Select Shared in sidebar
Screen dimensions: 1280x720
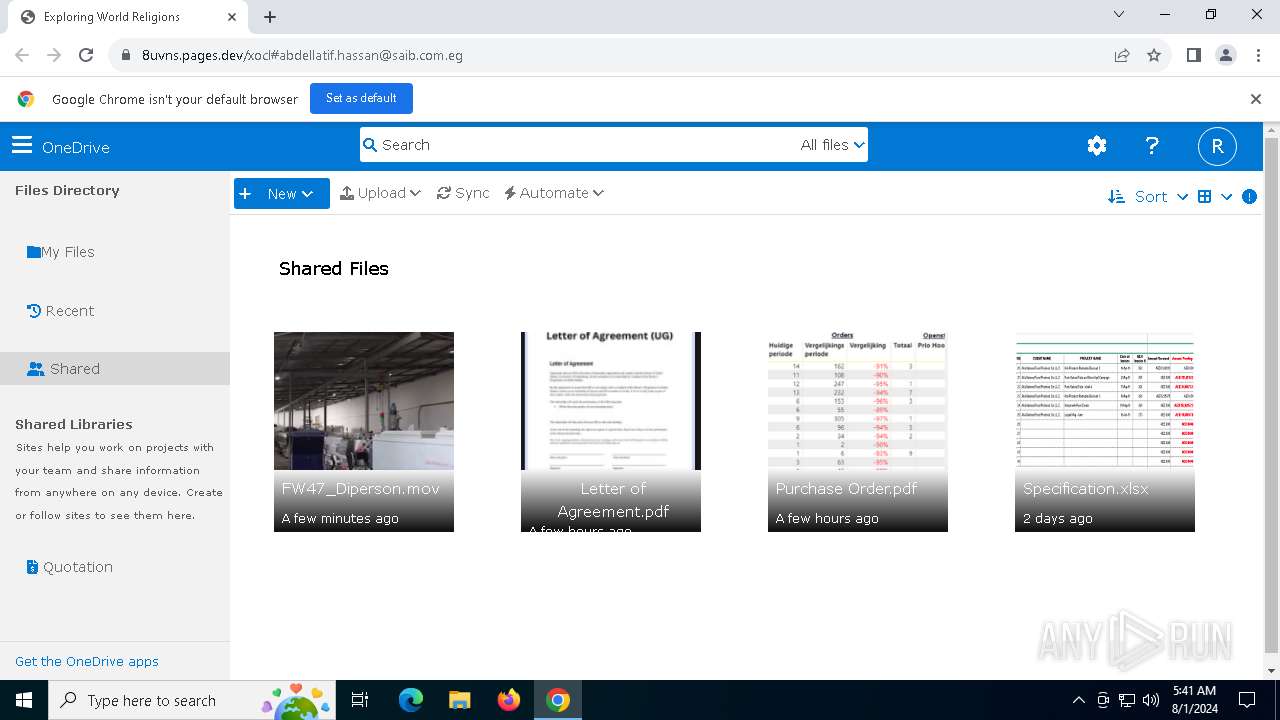pyautogui.click(x=115, y=368)
